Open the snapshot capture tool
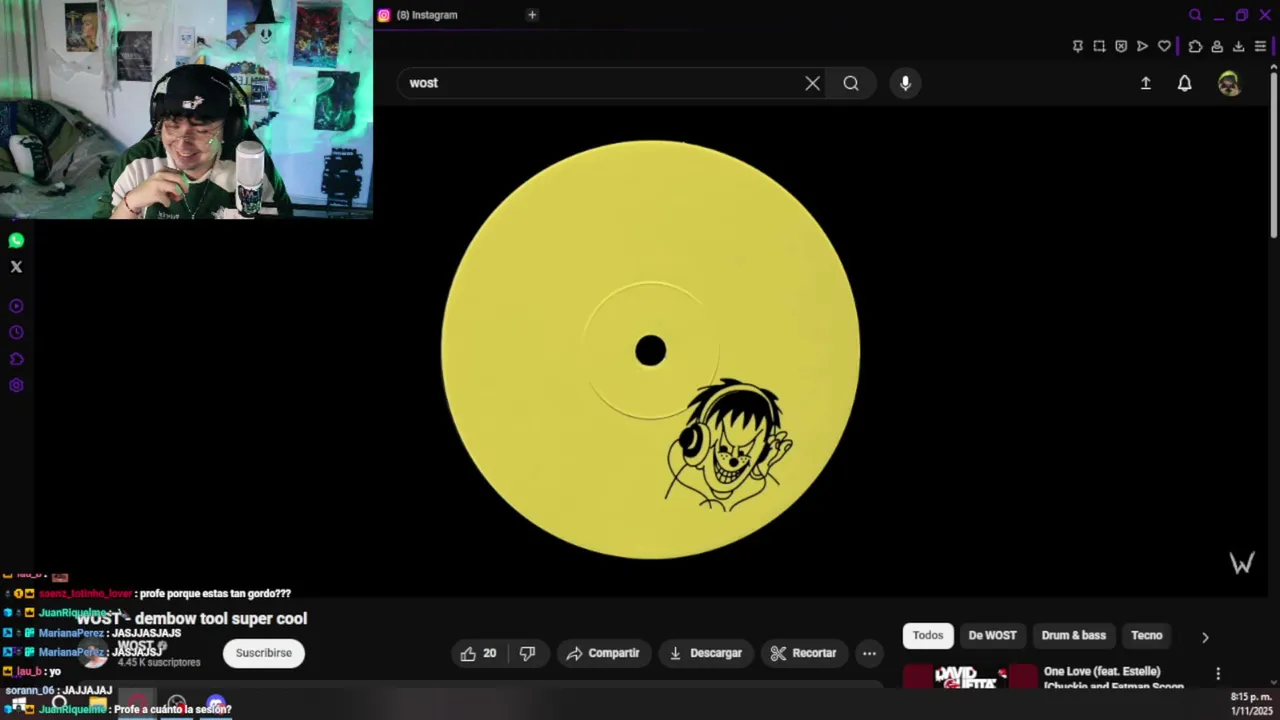1280x720 pixels. coord(1099,46)
